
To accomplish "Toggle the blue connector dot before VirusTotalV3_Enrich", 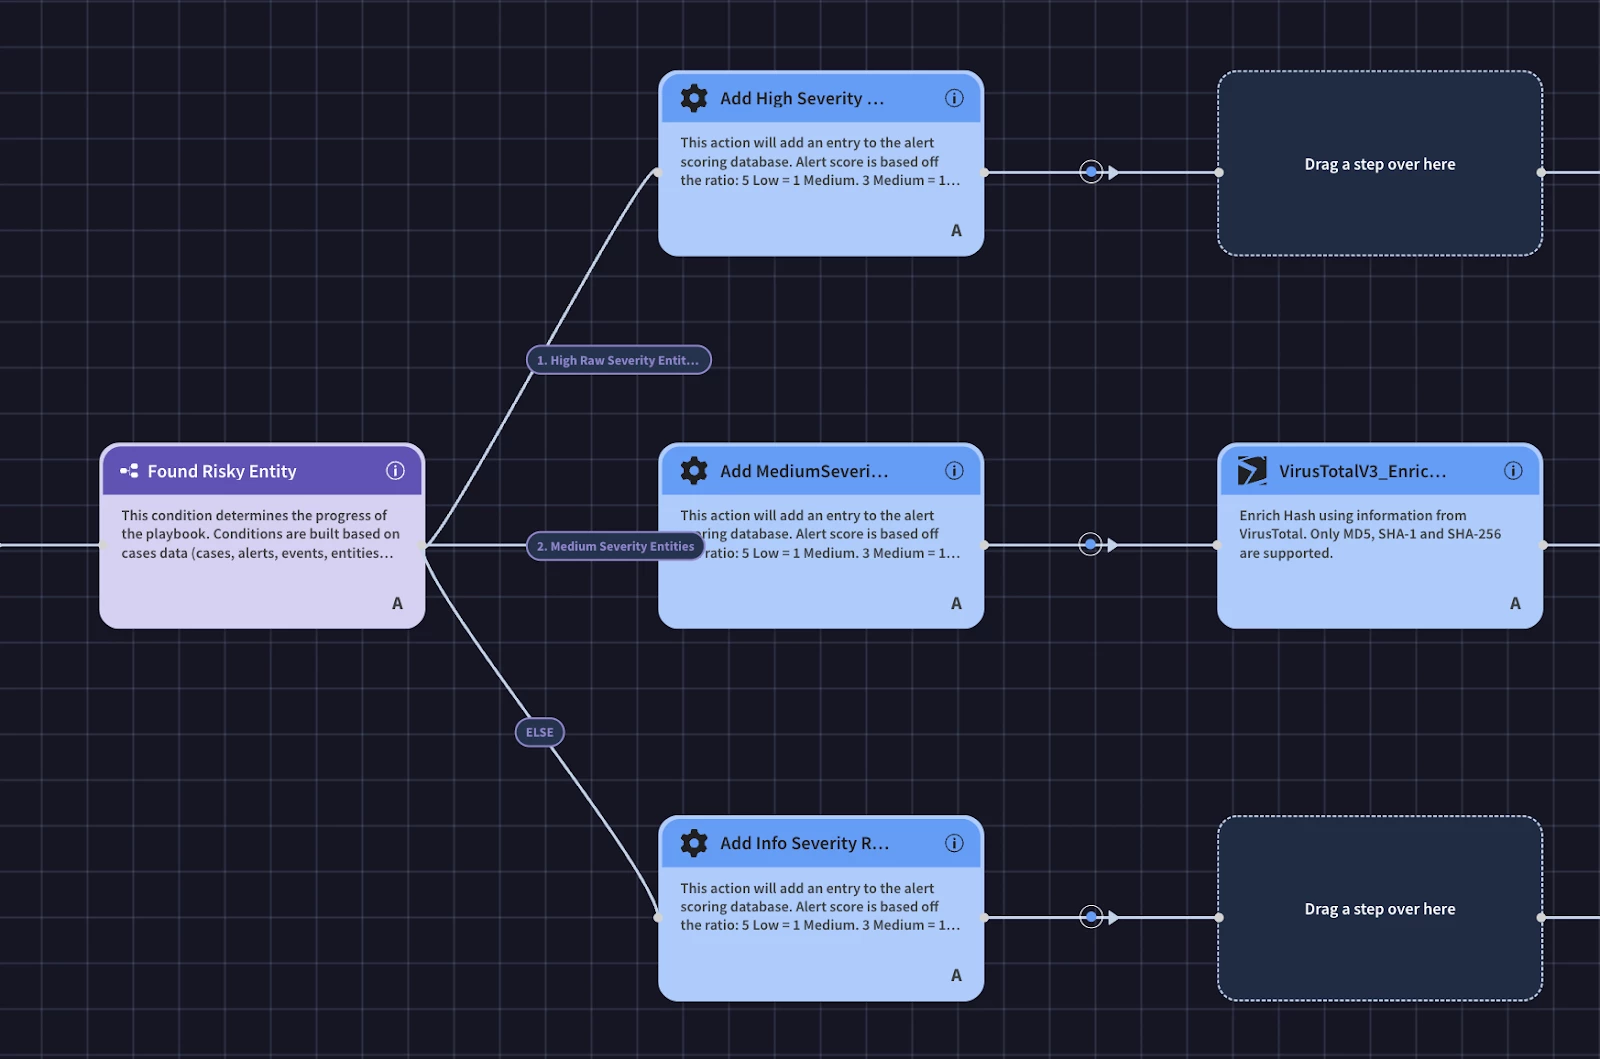I will point(1090,545).
